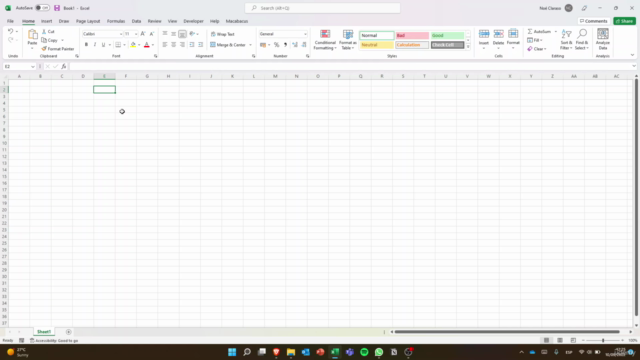This screenshot has width=640, height=360.
Task: Click Increase Decimal icon
Action: click(295, 45)
